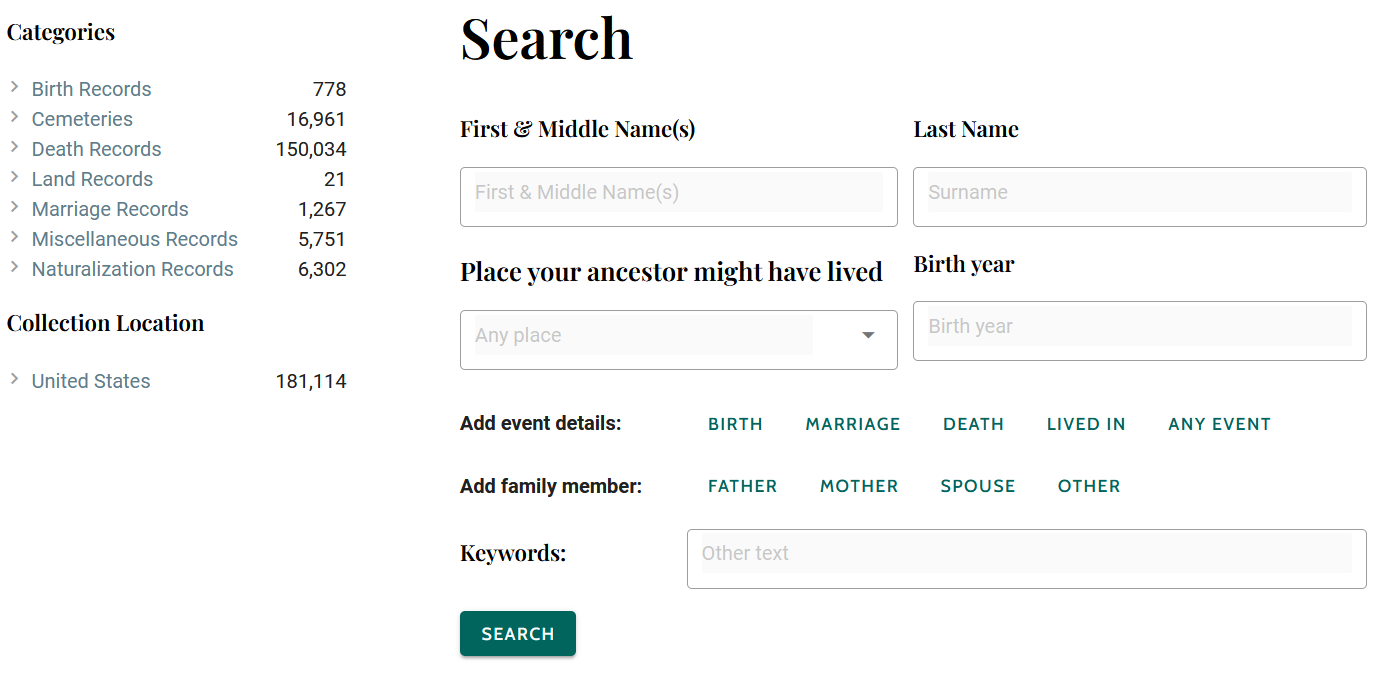Add FATHER as family member

(742, 486)
